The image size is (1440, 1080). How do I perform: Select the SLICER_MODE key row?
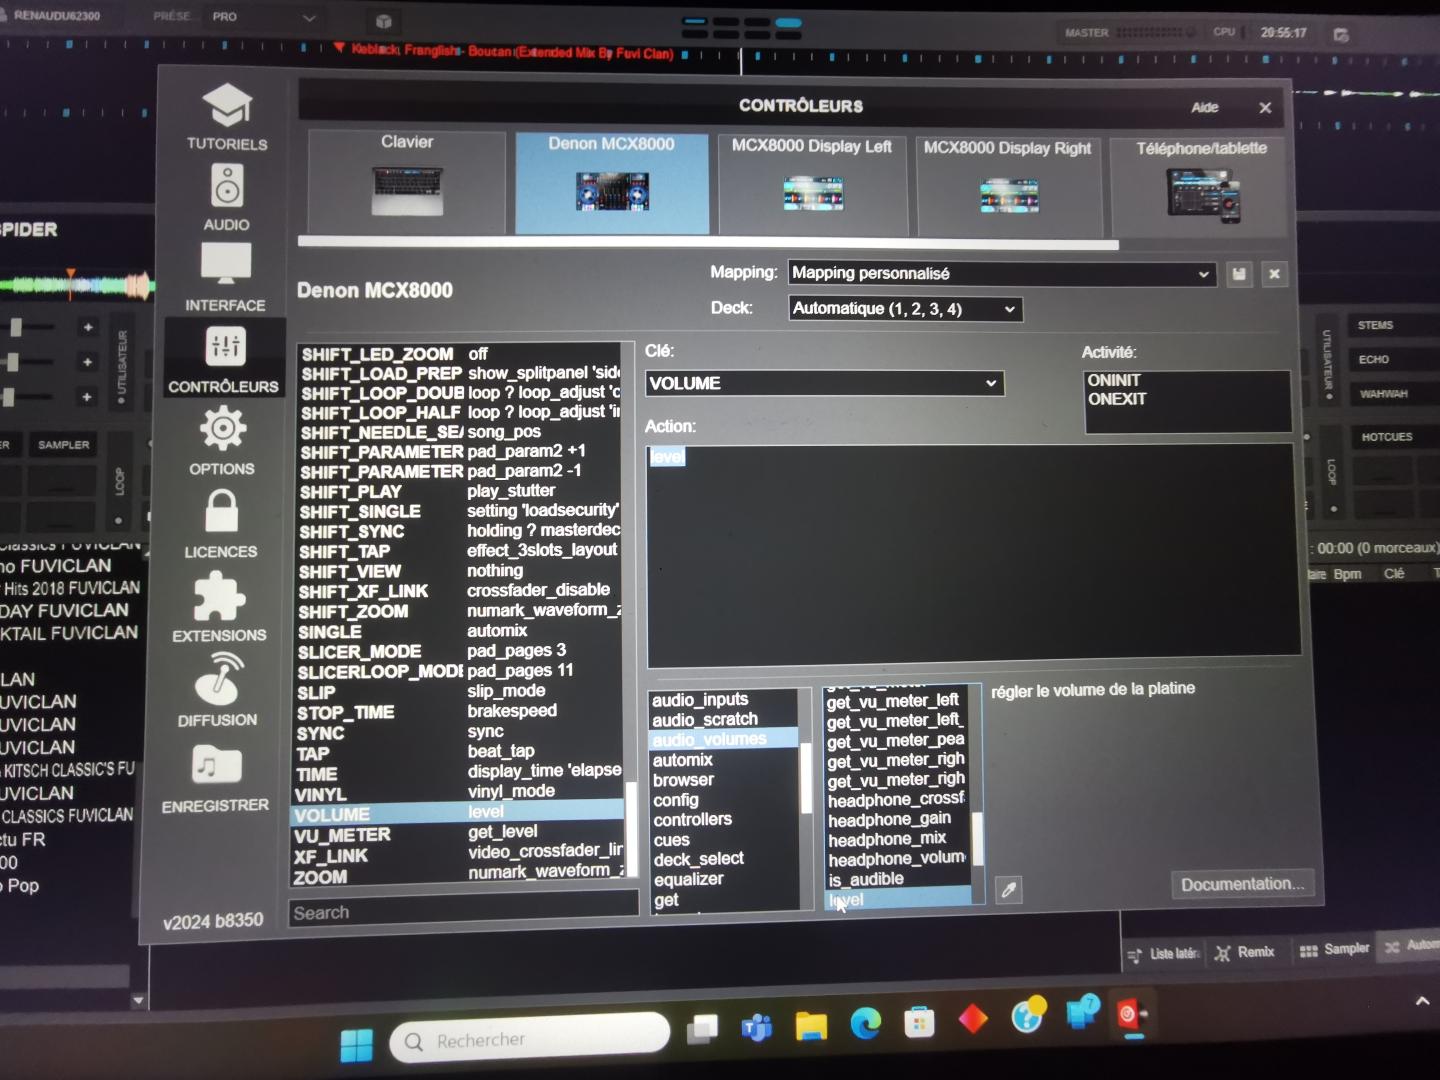pyautogui.click(x=460, y=651)
